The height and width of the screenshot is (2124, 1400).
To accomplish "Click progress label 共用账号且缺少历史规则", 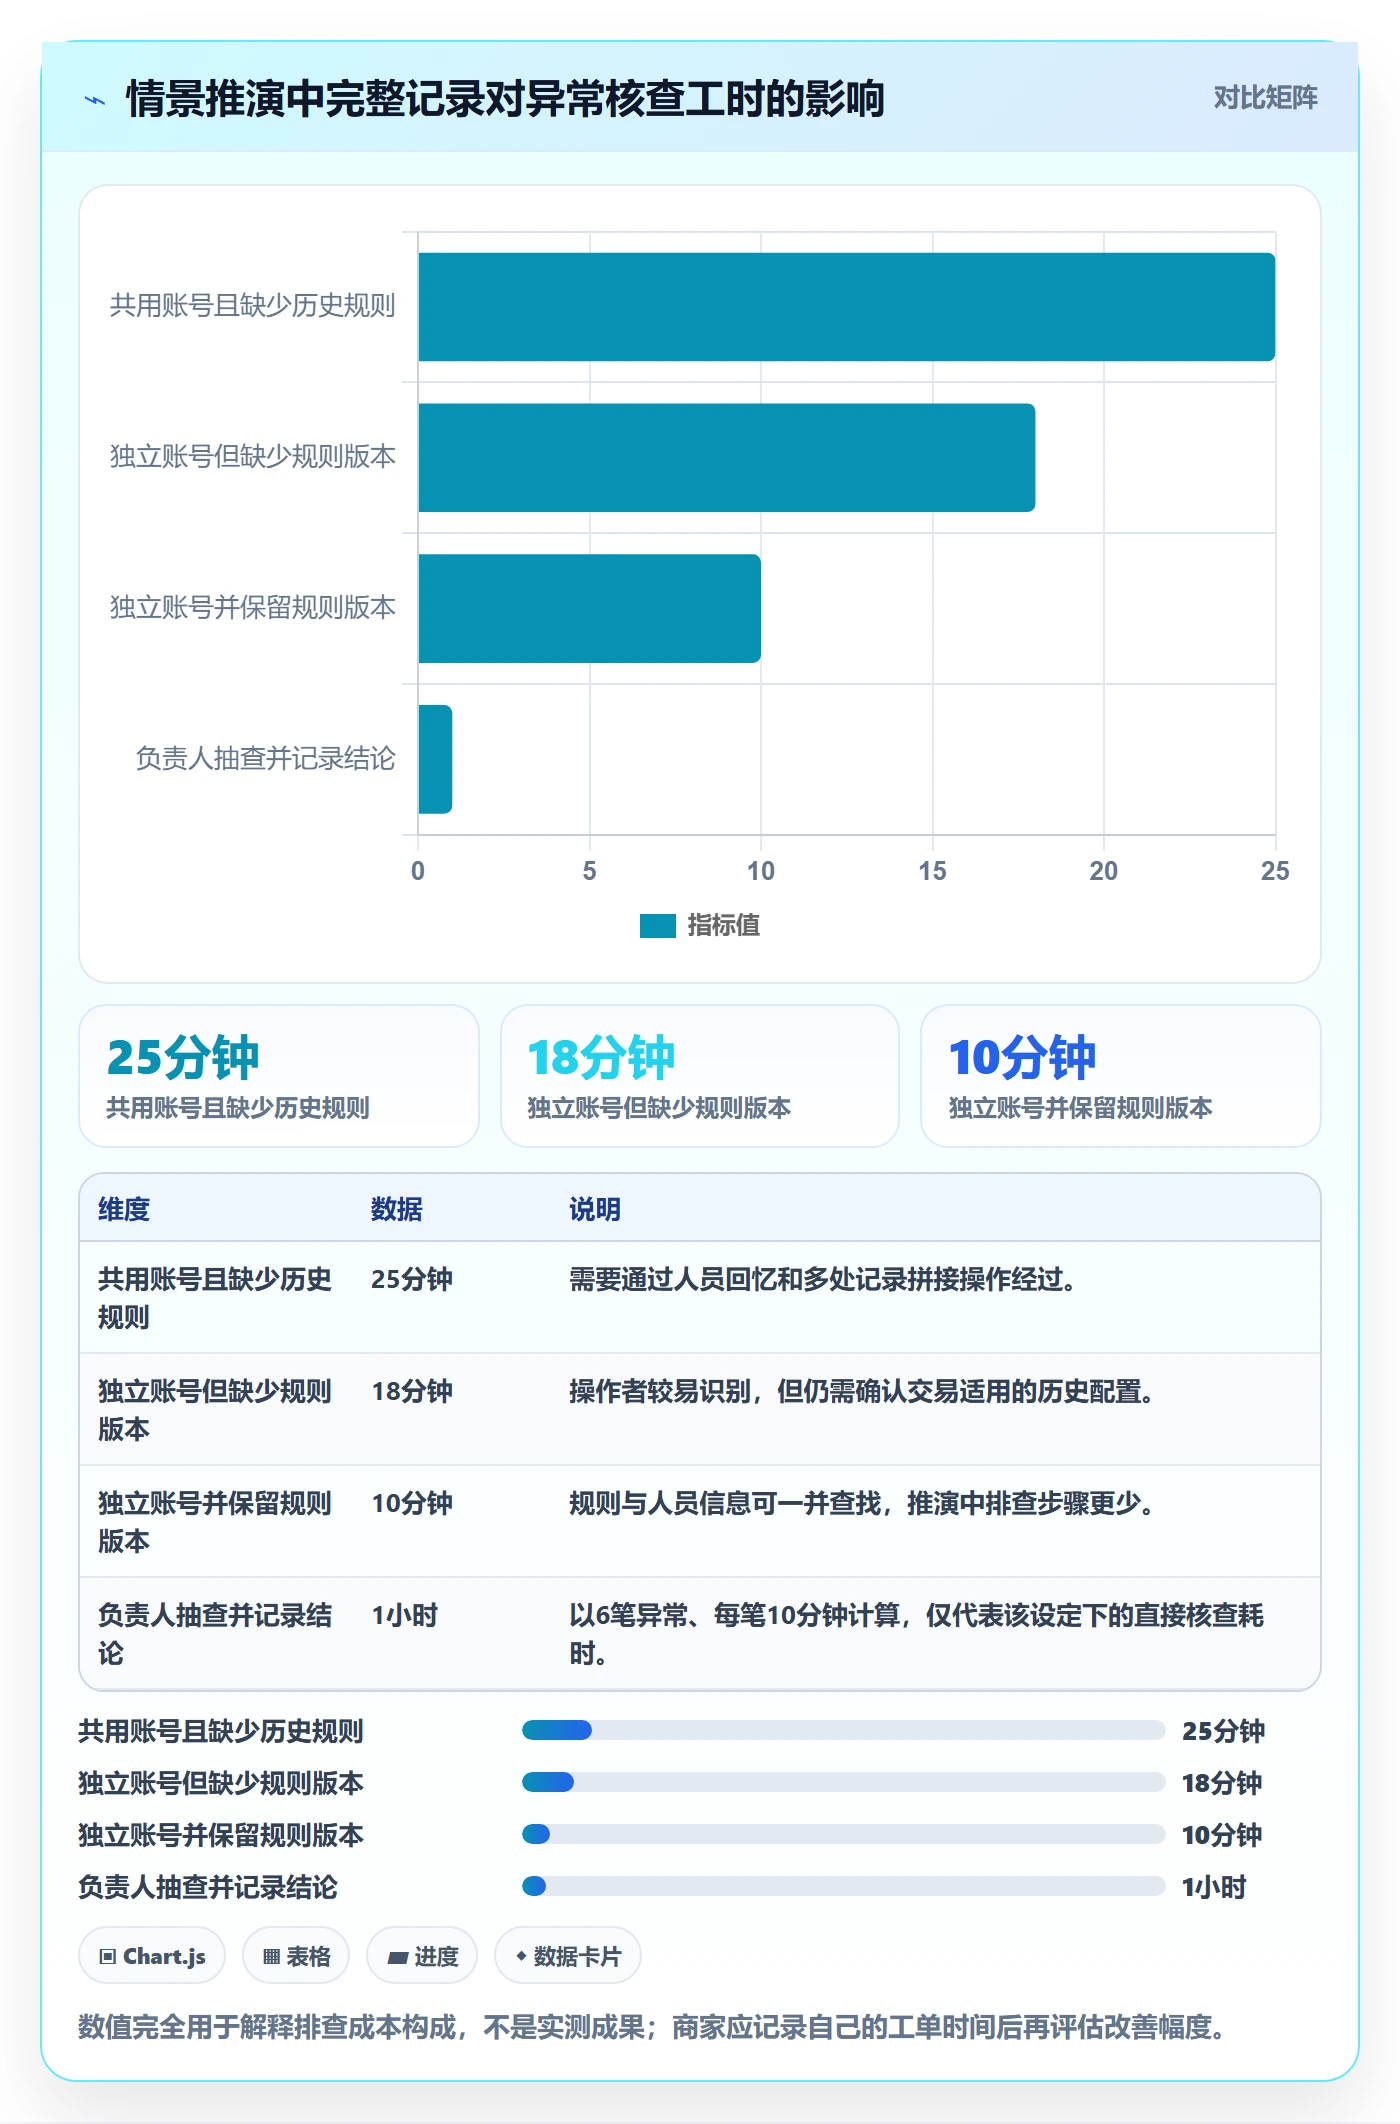I will coord(221,1731).
